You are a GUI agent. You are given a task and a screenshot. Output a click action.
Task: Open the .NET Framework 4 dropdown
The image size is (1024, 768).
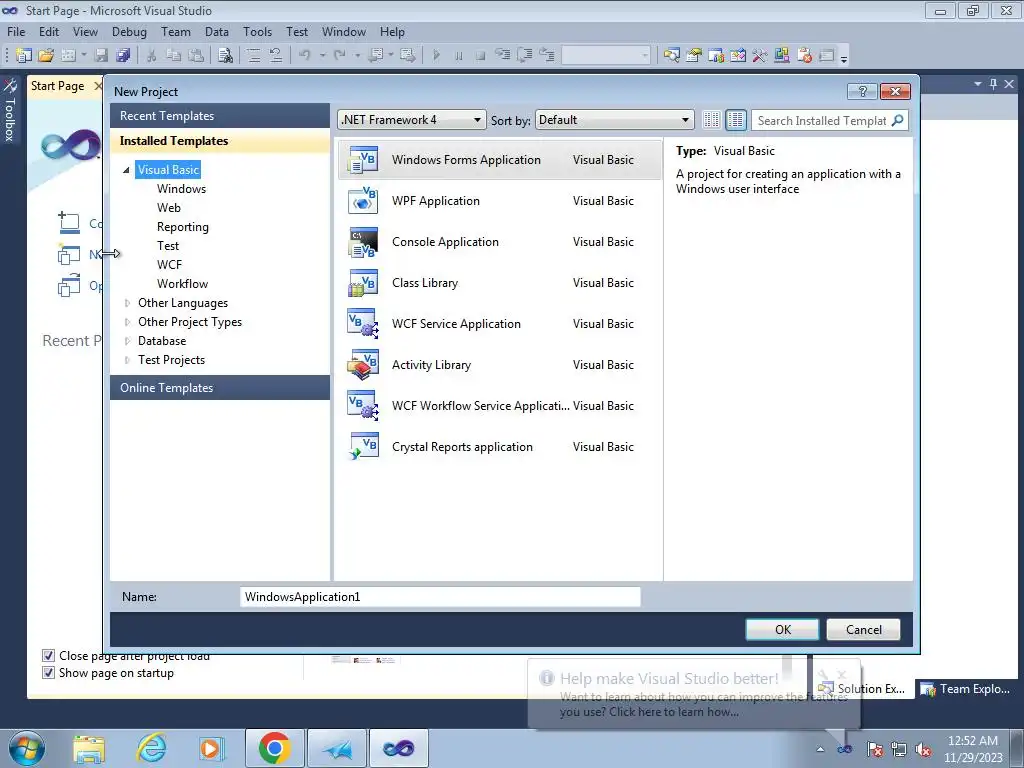tap(411, 120)
